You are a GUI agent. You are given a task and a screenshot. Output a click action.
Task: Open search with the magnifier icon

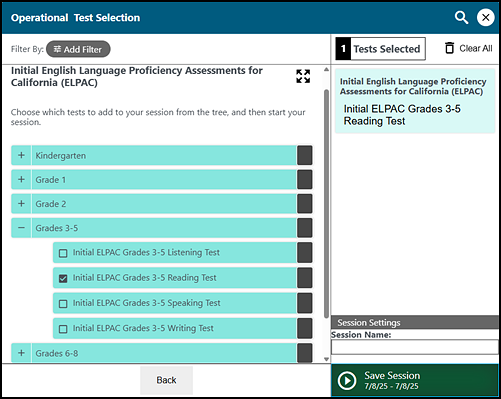(461, 17)
